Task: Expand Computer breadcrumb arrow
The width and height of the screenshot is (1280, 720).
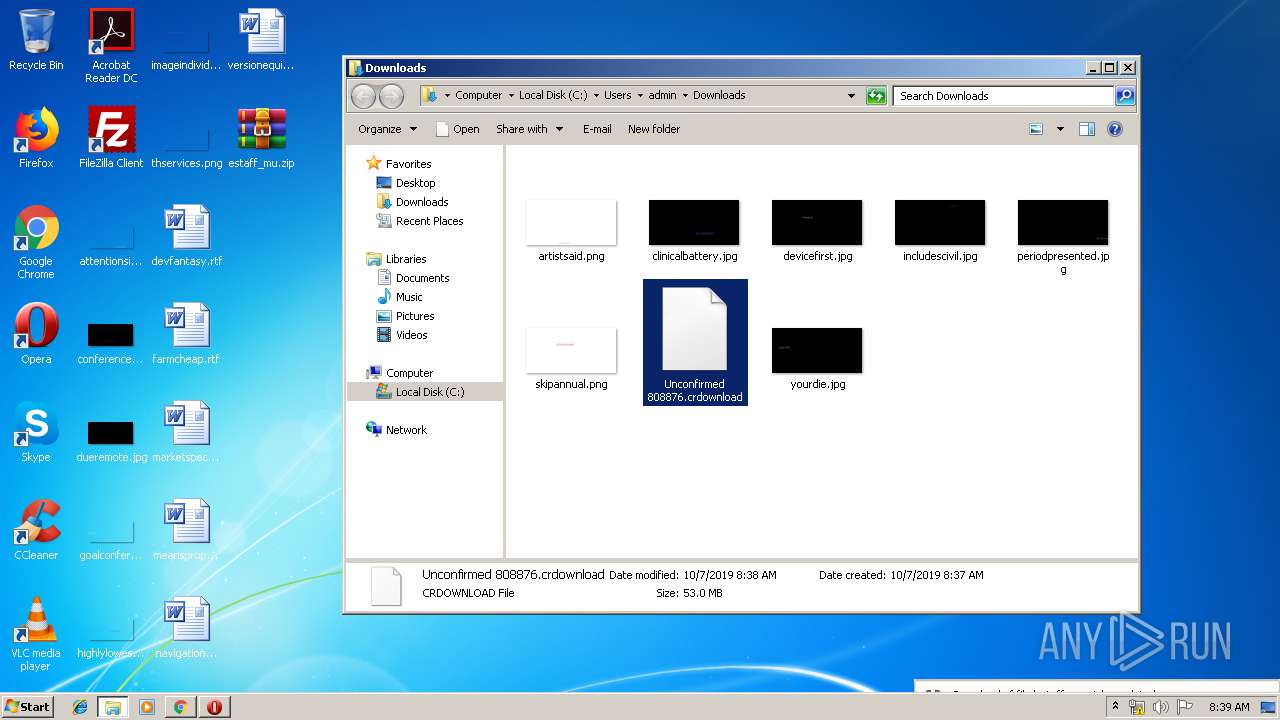Action: click(x=510, y=96)
